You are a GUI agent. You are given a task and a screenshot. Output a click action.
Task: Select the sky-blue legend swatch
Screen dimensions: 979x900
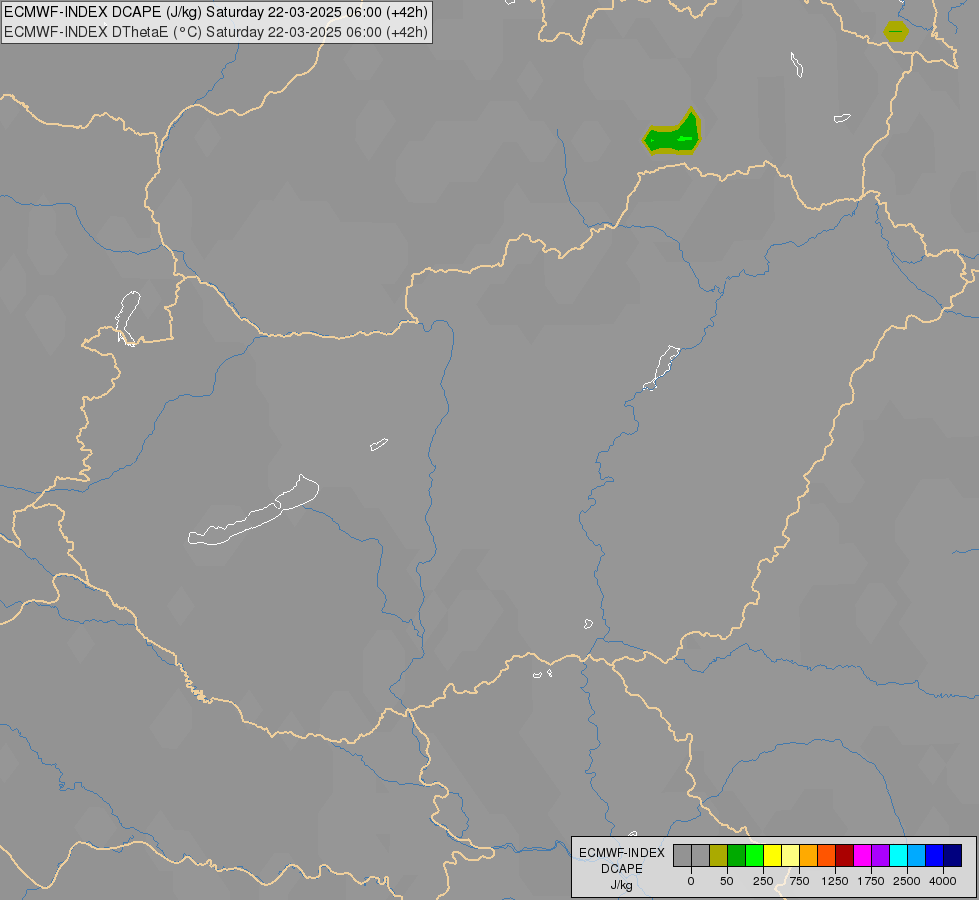(x=917, y=855)
